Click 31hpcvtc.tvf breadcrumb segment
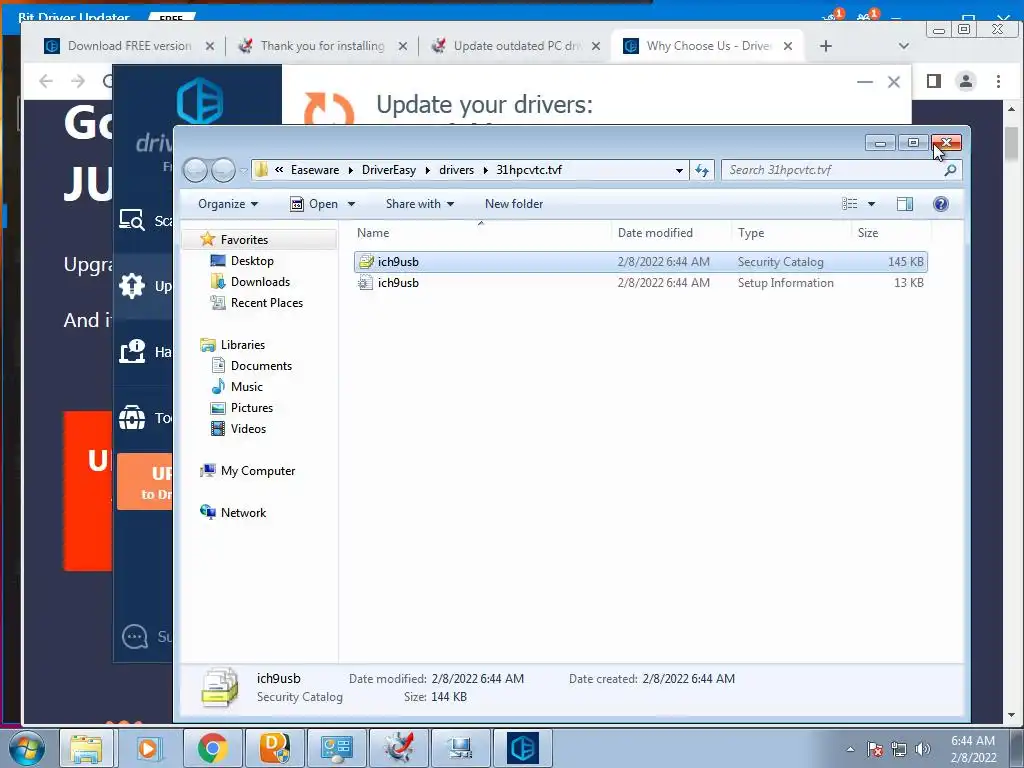This screenshot has width=1024, height=768. pos(529,170)
